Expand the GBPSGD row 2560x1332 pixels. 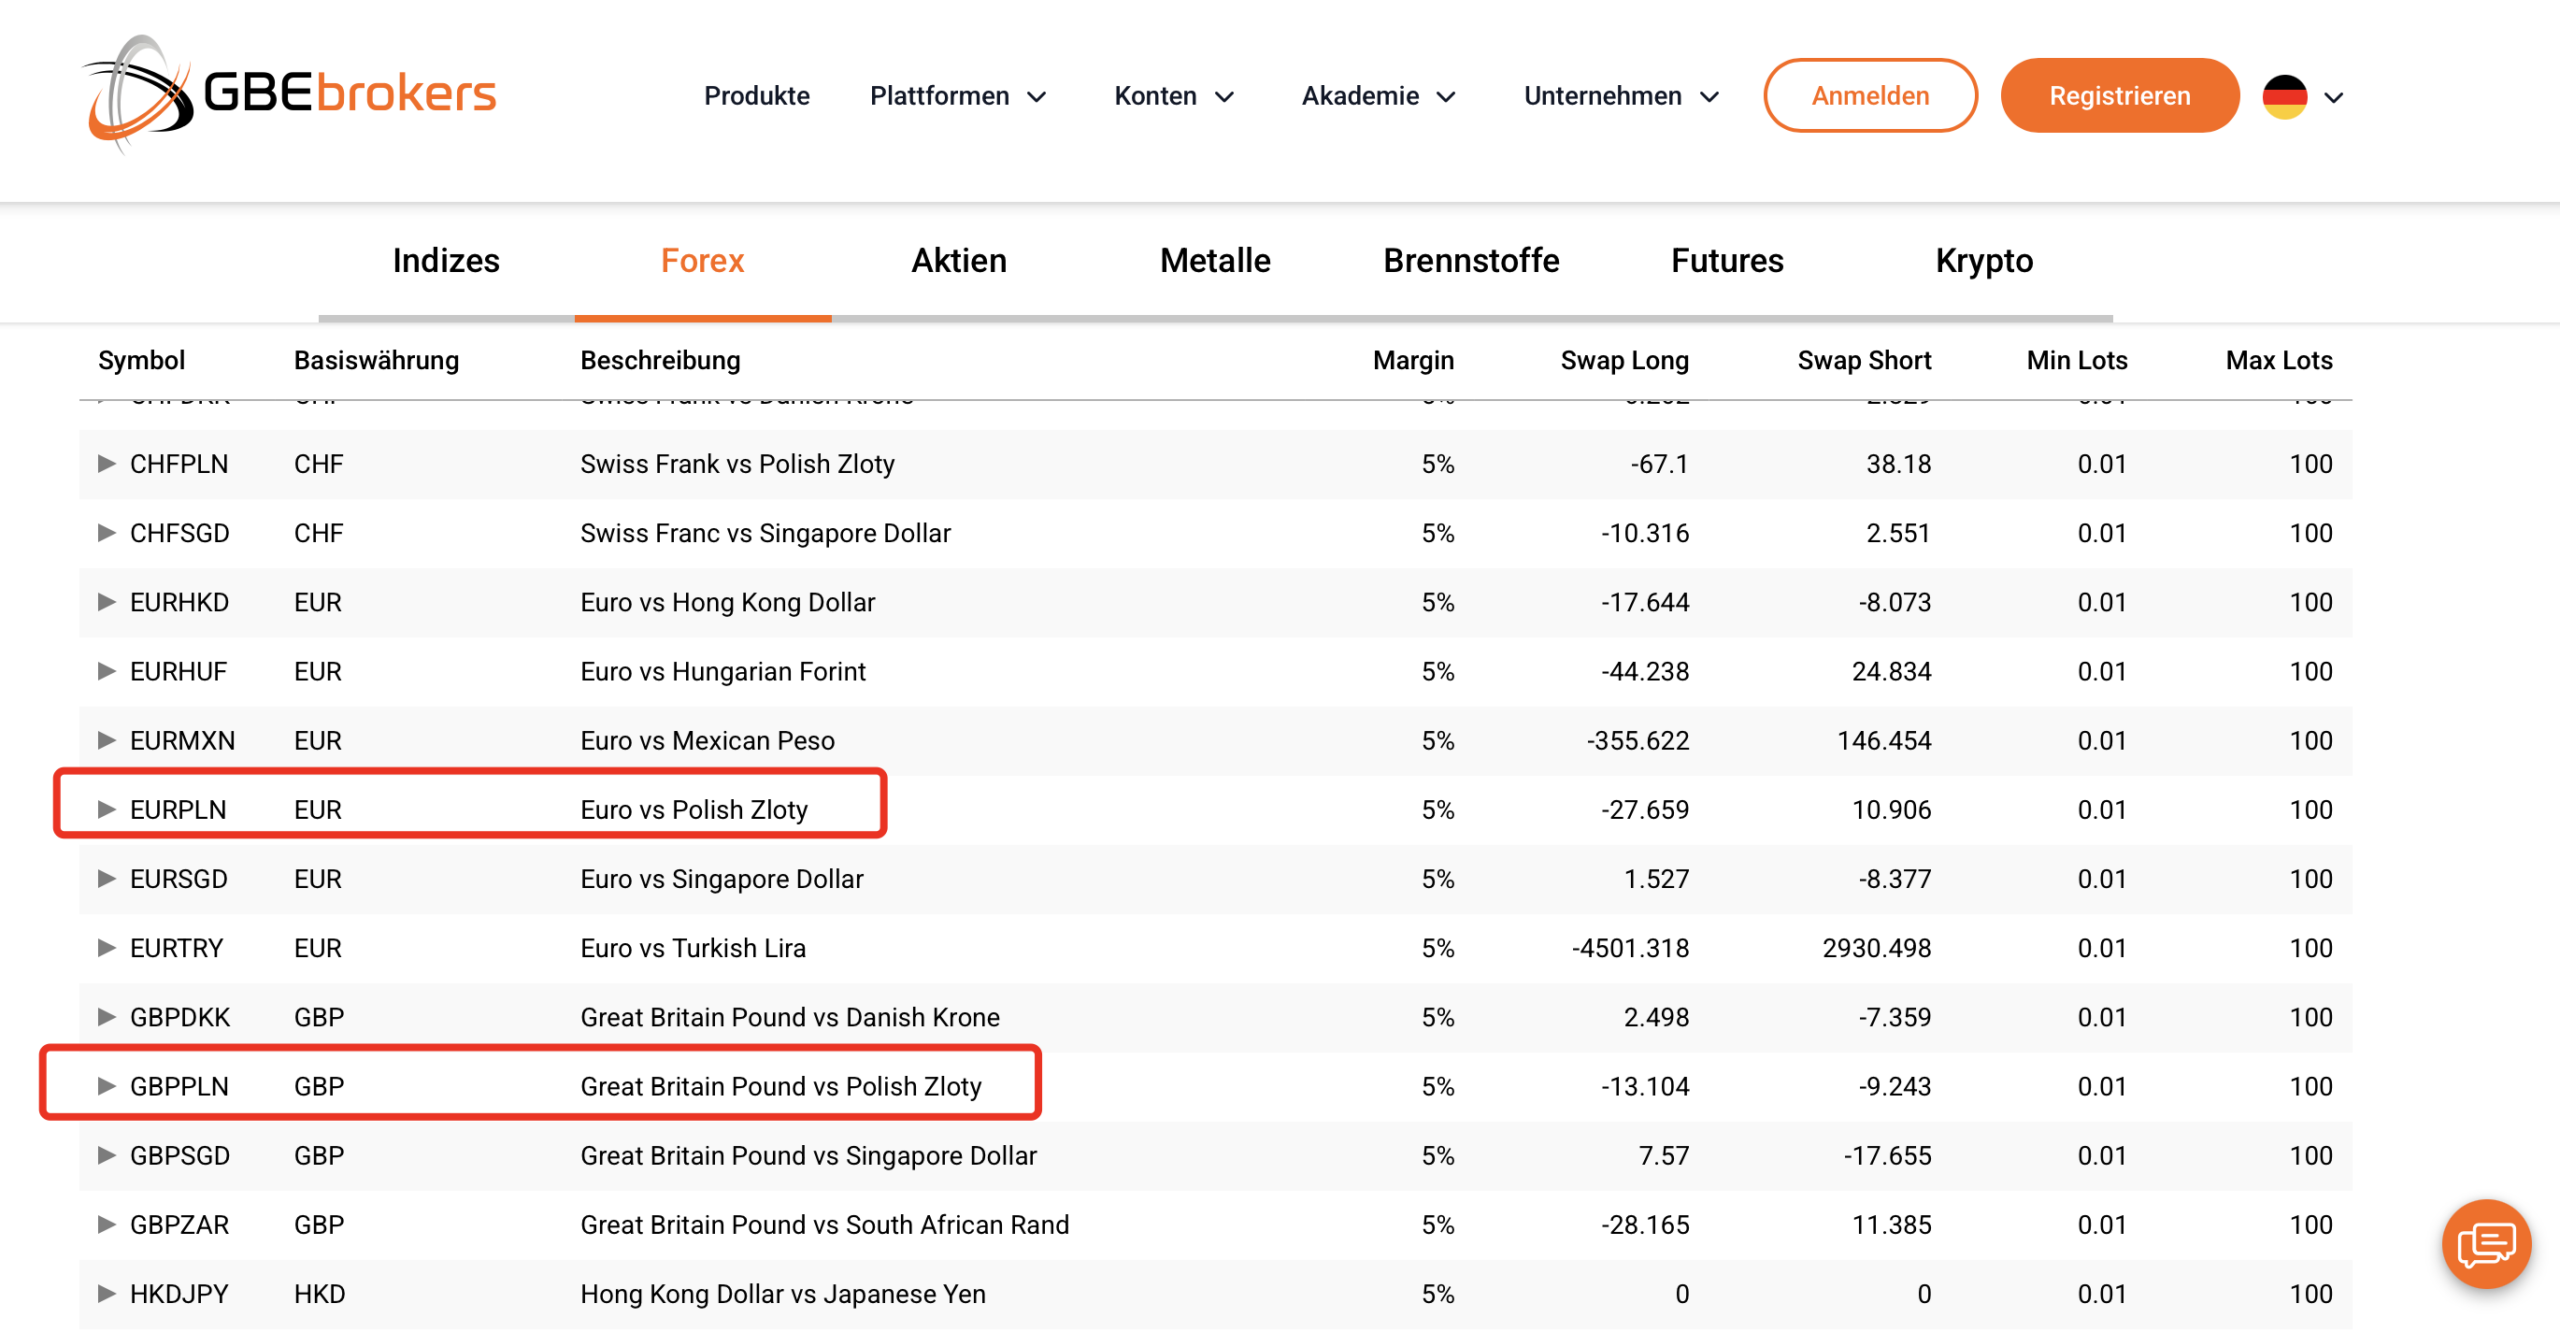[x=106, y=1155]
